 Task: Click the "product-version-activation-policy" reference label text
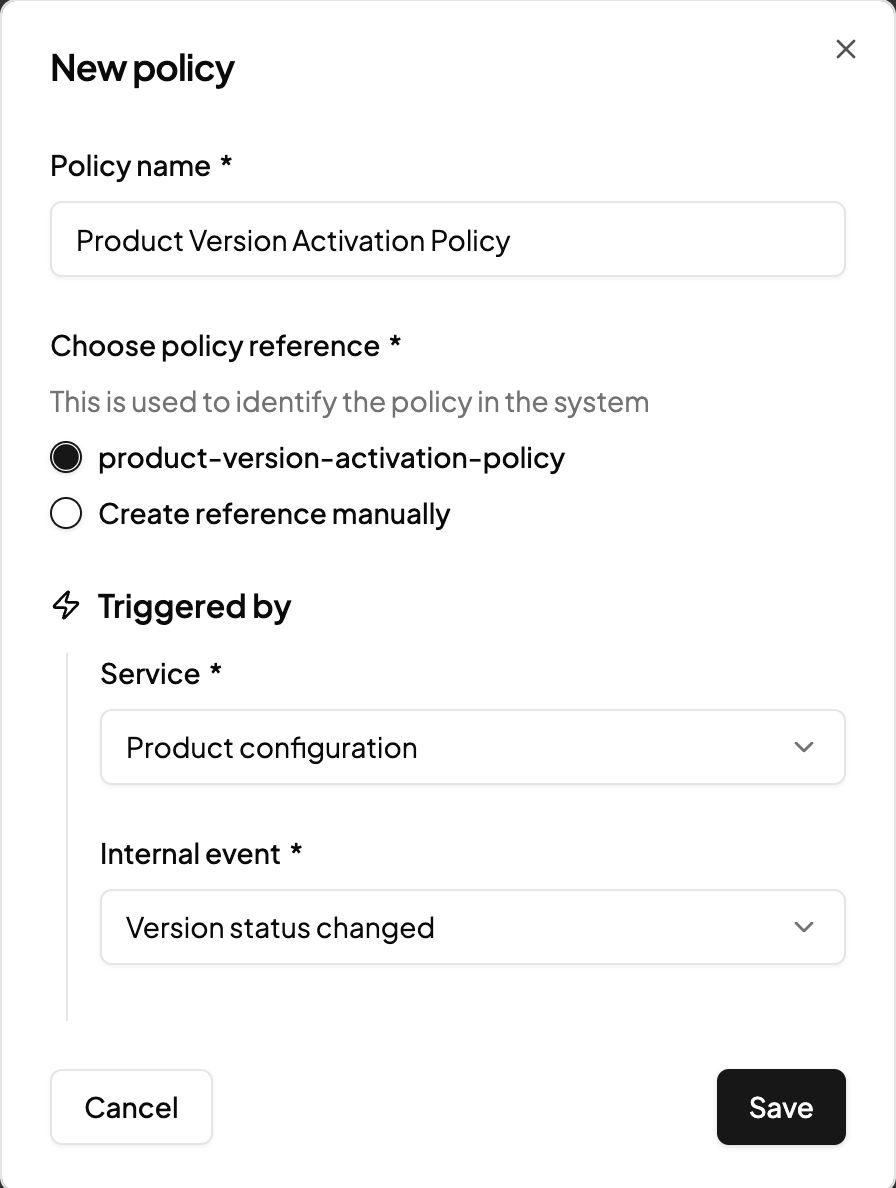331,458
